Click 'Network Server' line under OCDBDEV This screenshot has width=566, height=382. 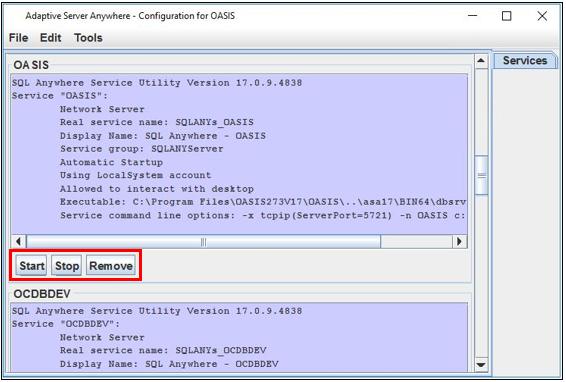(x=102, y=337)
